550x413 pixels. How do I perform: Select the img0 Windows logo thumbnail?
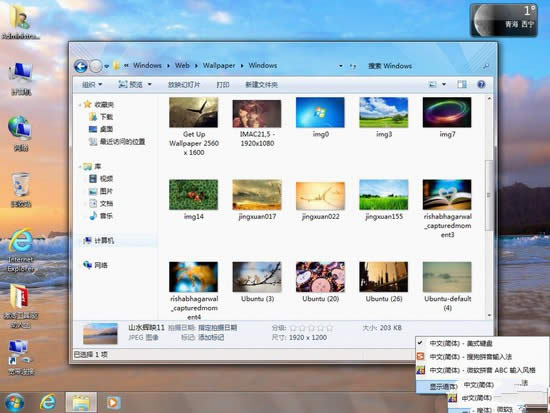point(320,112)
